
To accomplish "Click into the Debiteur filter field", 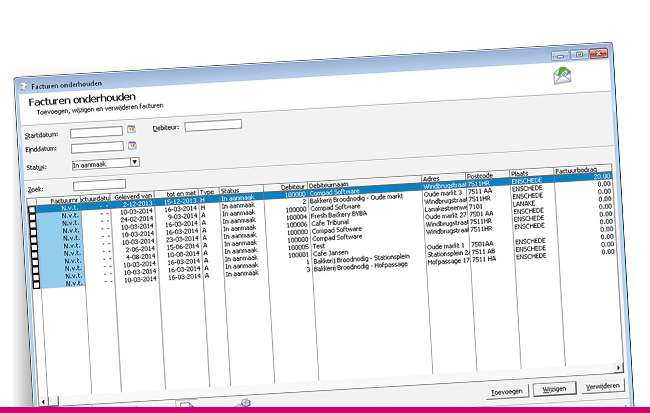I will (213, 125).
